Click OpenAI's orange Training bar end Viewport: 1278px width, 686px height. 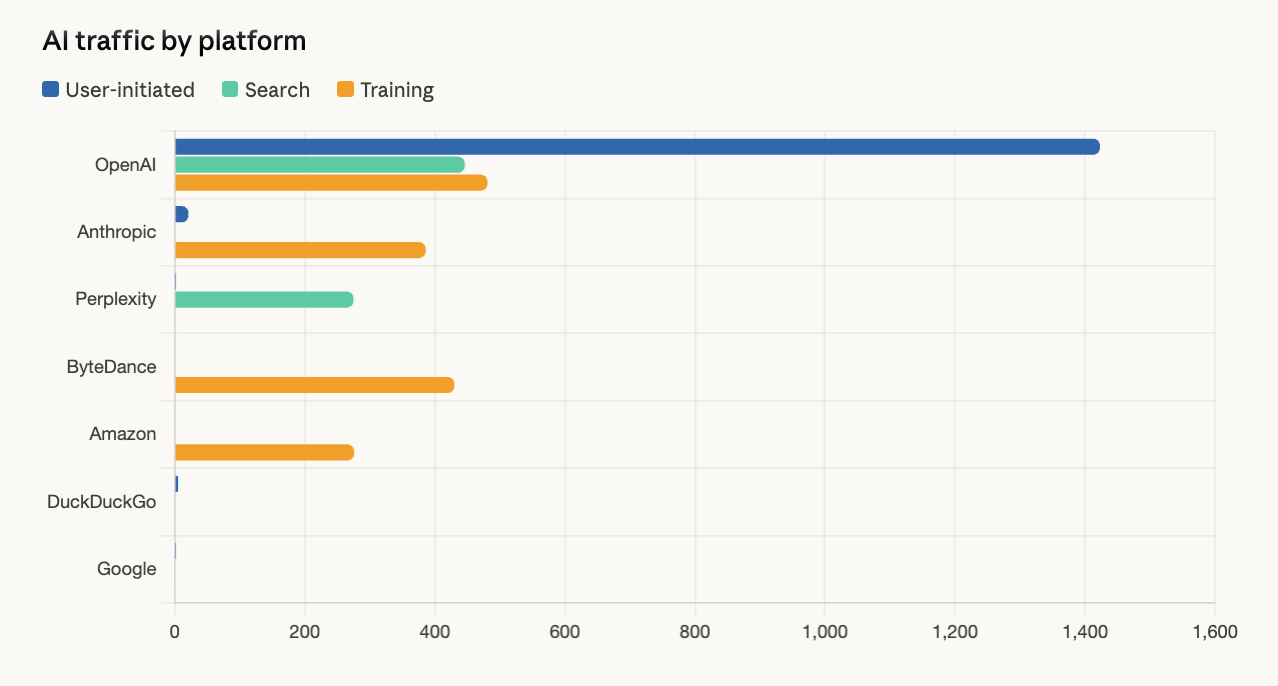pos(480,182)
